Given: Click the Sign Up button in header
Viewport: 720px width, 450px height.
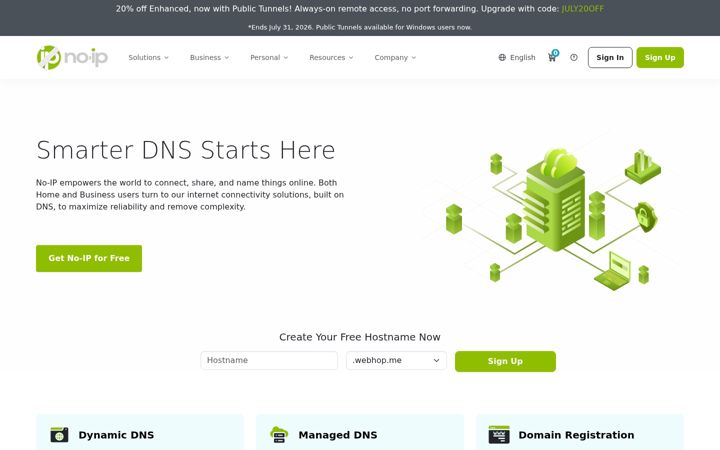Looking at the screenshot, I should [660, 57].
